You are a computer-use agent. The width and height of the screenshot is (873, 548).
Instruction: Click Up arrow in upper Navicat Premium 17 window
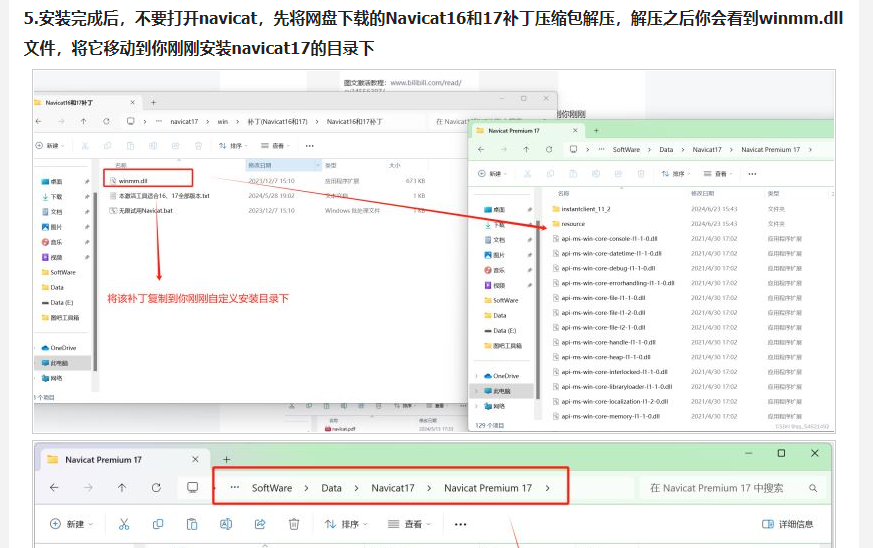point(526,149)
